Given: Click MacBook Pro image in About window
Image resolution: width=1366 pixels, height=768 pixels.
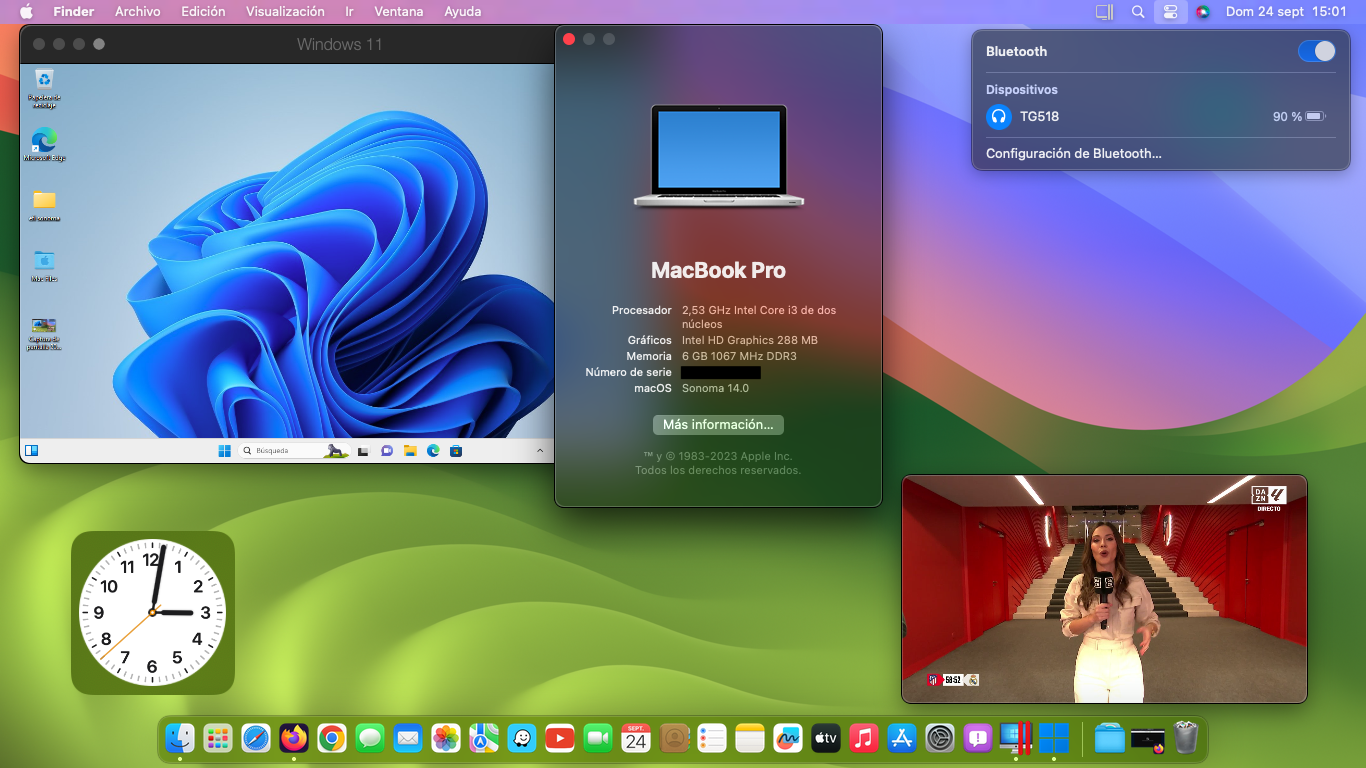Looking at the screenshot, I should click(719, 156).
